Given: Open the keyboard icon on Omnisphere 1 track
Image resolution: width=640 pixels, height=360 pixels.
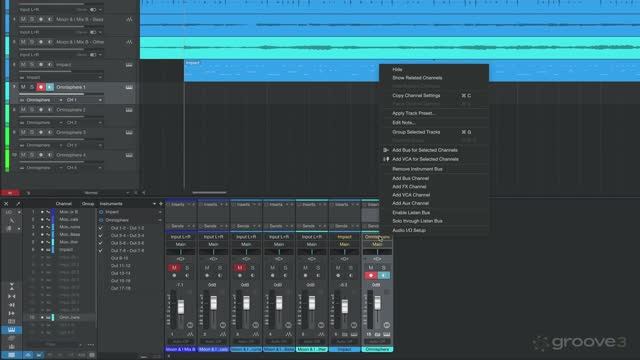Looking at the screenshot, I should (129, 87).
